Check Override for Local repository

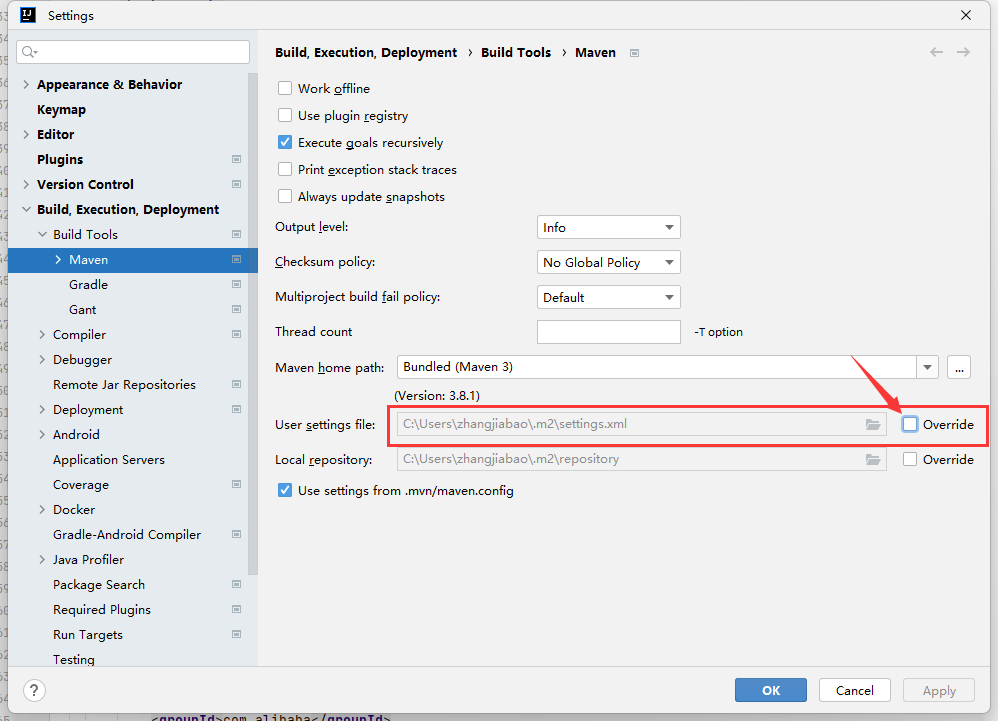coord(910,459)
